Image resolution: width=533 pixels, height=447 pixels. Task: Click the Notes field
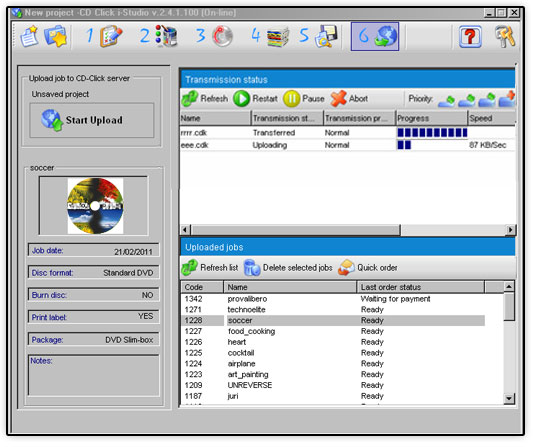(93, 376)
